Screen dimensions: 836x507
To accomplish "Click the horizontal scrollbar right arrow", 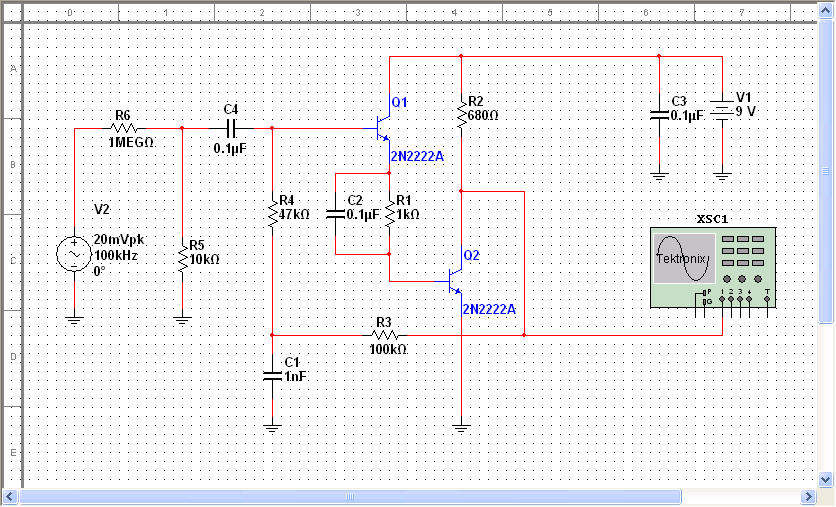I will tap(808, 497).
